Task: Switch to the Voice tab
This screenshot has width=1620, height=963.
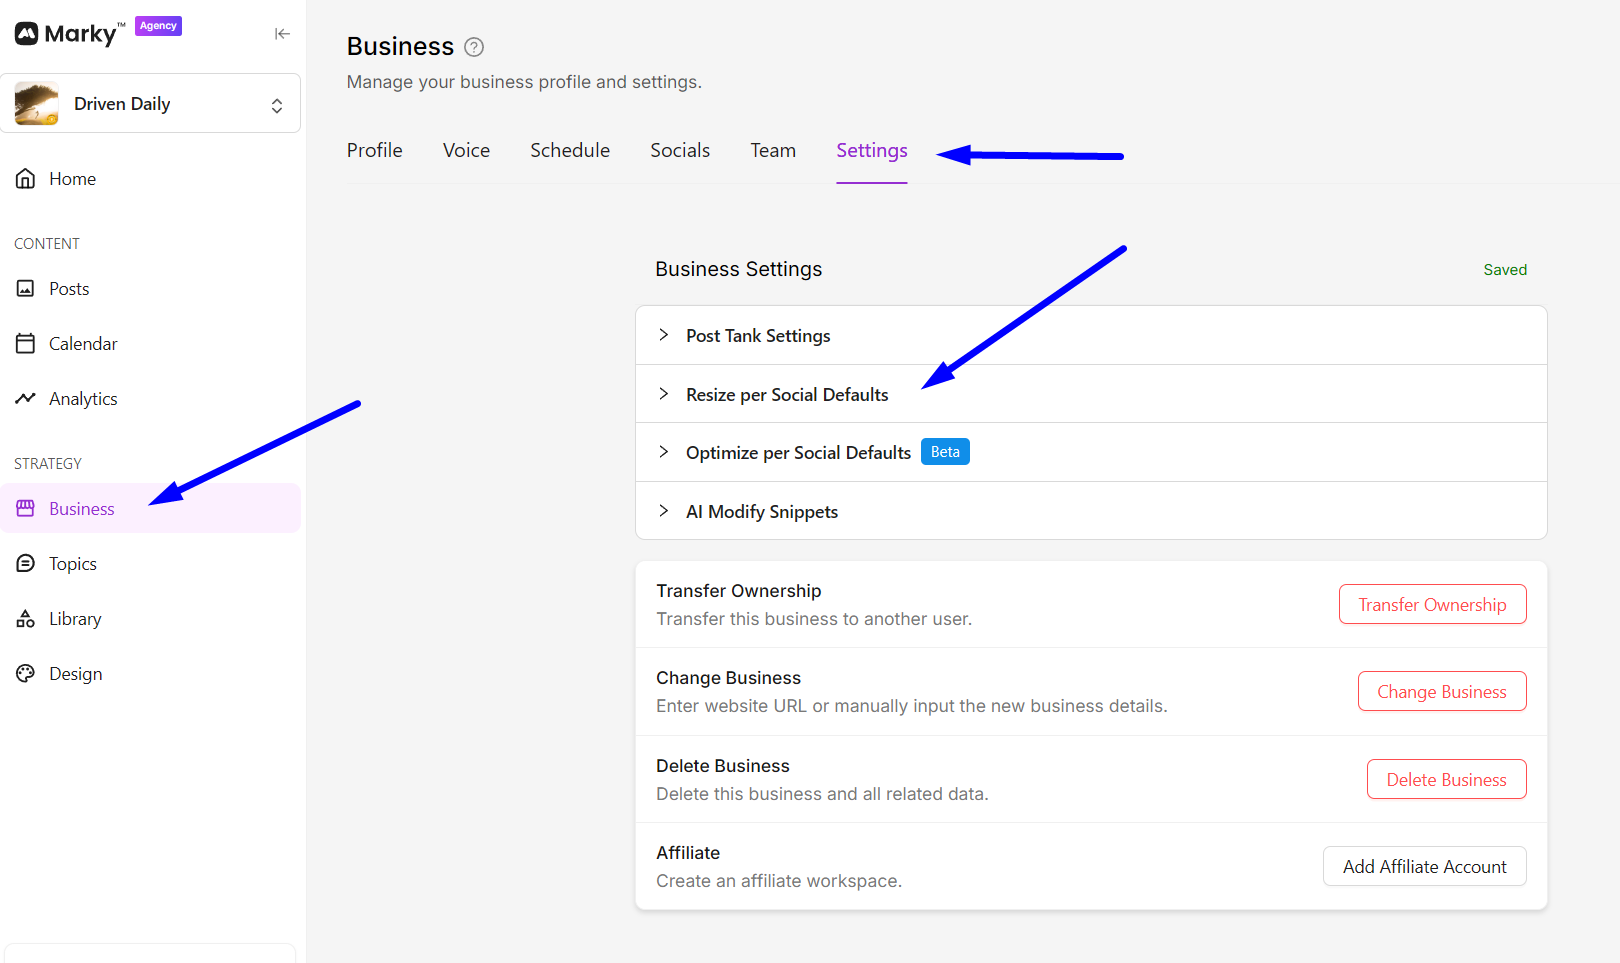Action: click(466, 151)
